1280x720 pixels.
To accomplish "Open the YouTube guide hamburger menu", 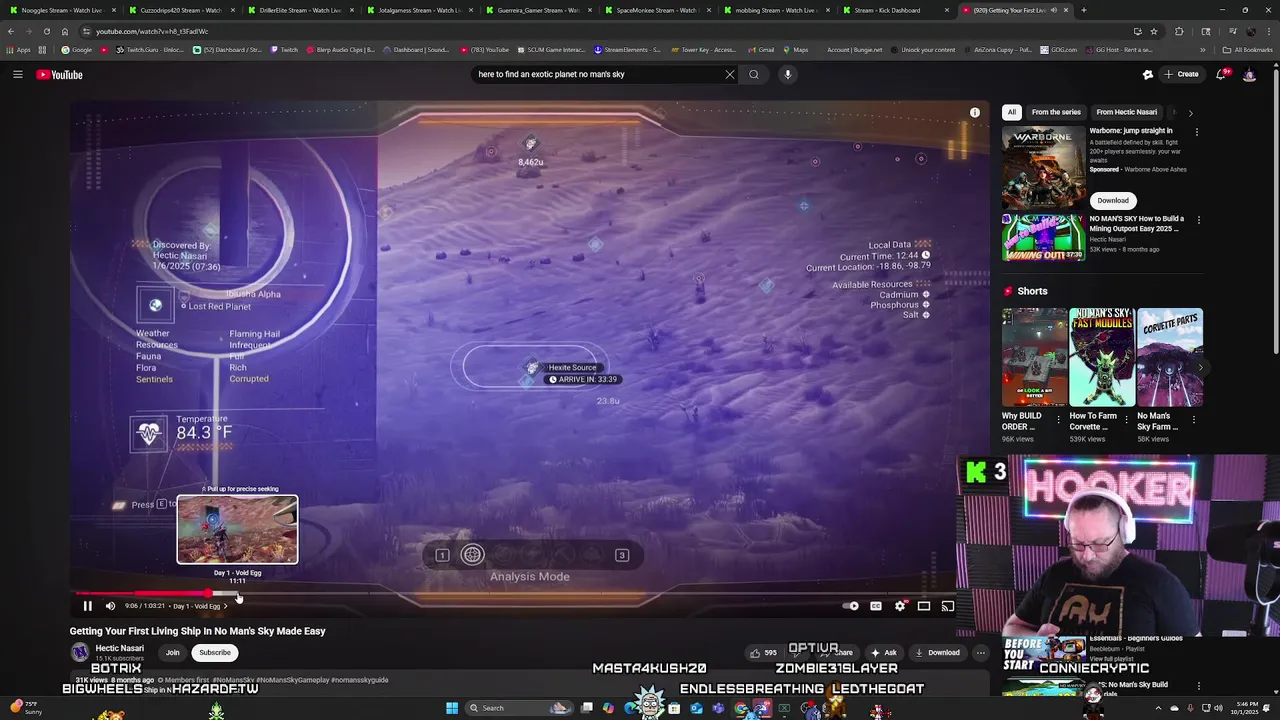I will [x=18, y=74].
